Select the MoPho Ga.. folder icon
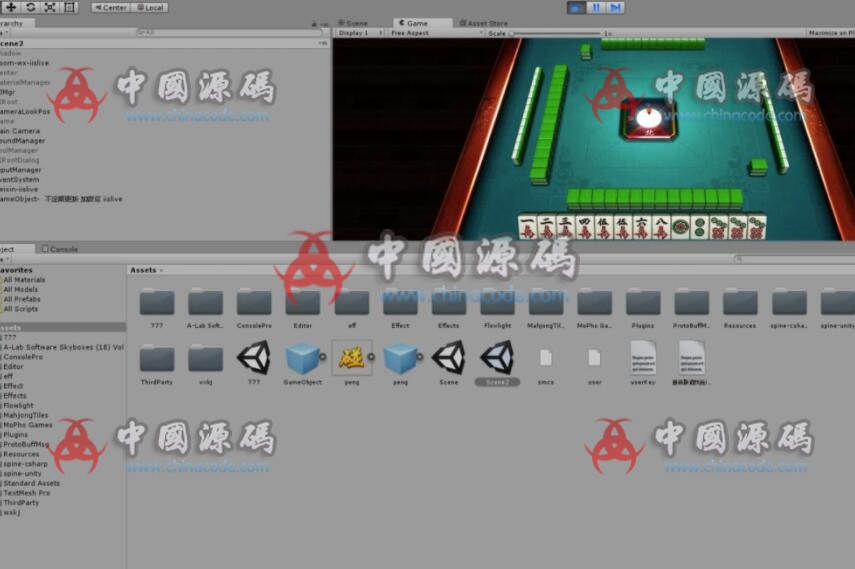Viewport: 855px width, 569px height. click(595, 303)
